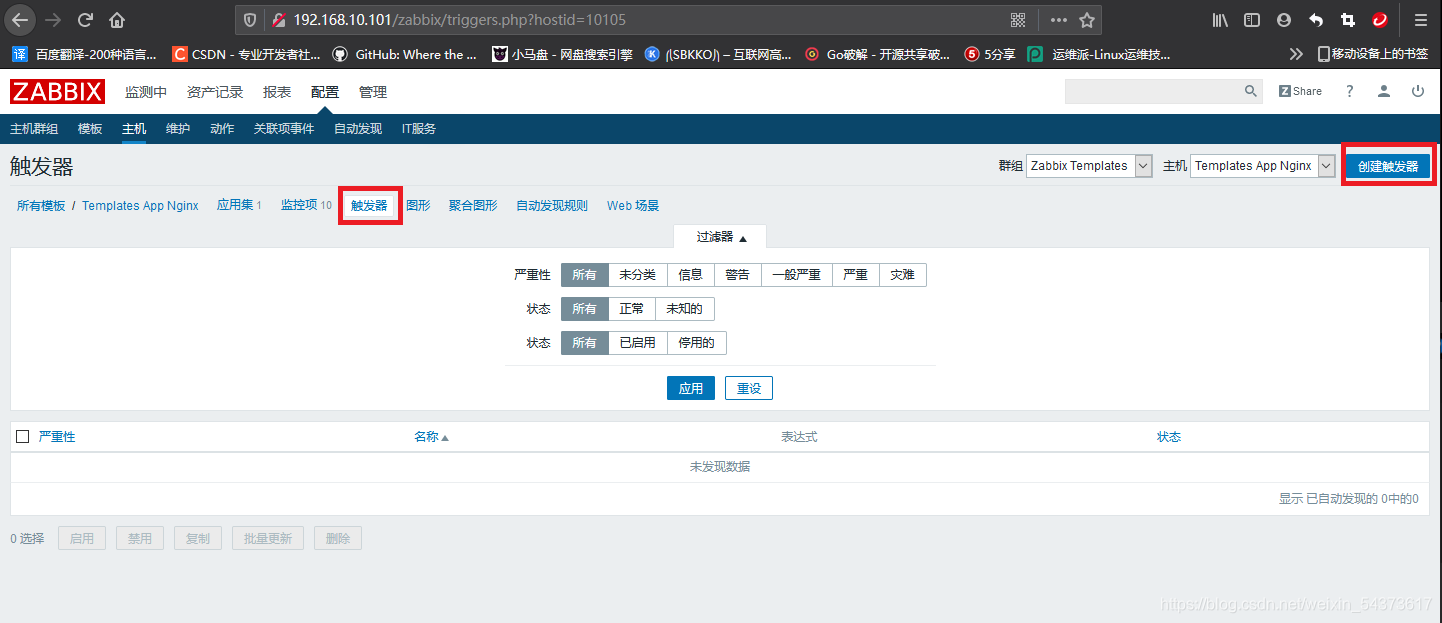
Task: Open the 所有模板 breadcrumb link
Action: [41, 206]
